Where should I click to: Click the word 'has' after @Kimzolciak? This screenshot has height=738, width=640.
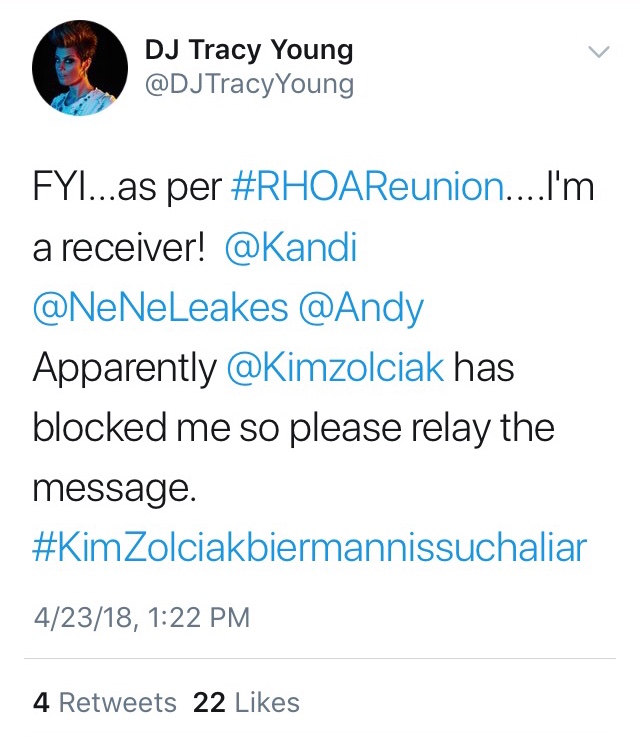484,368
